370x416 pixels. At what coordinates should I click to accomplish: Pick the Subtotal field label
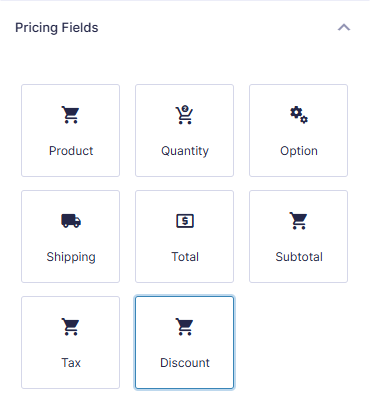coord(299,257)
